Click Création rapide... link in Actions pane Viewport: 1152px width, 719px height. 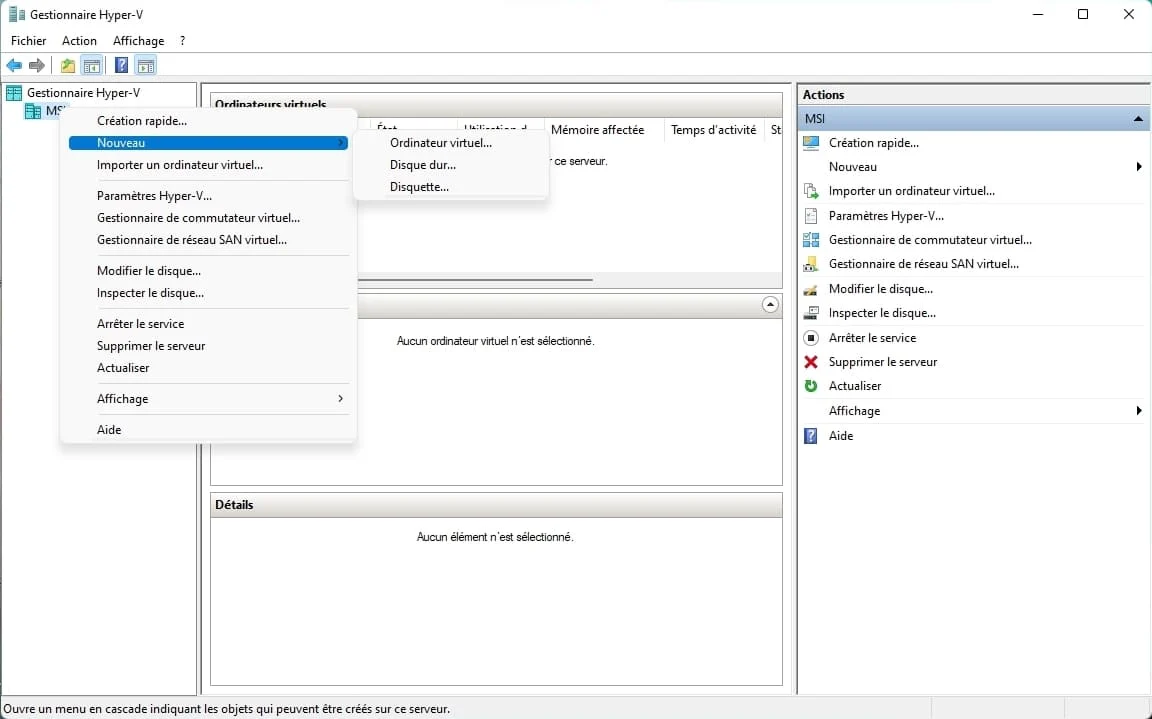(x=874, y=143)
